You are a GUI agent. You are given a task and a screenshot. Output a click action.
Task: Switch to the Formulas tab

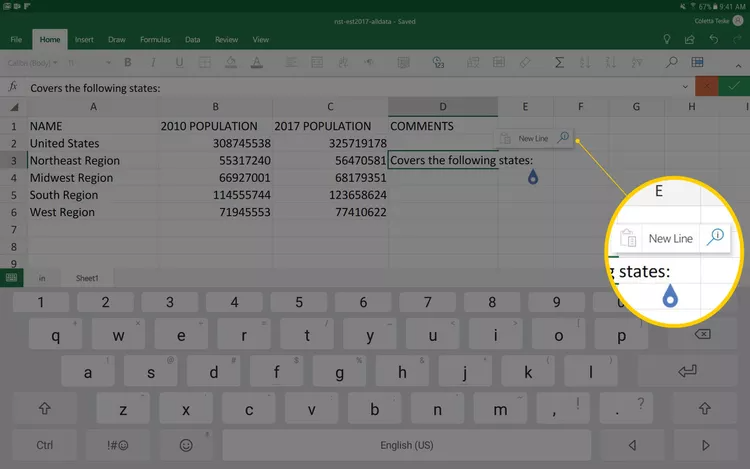(155, 40)
